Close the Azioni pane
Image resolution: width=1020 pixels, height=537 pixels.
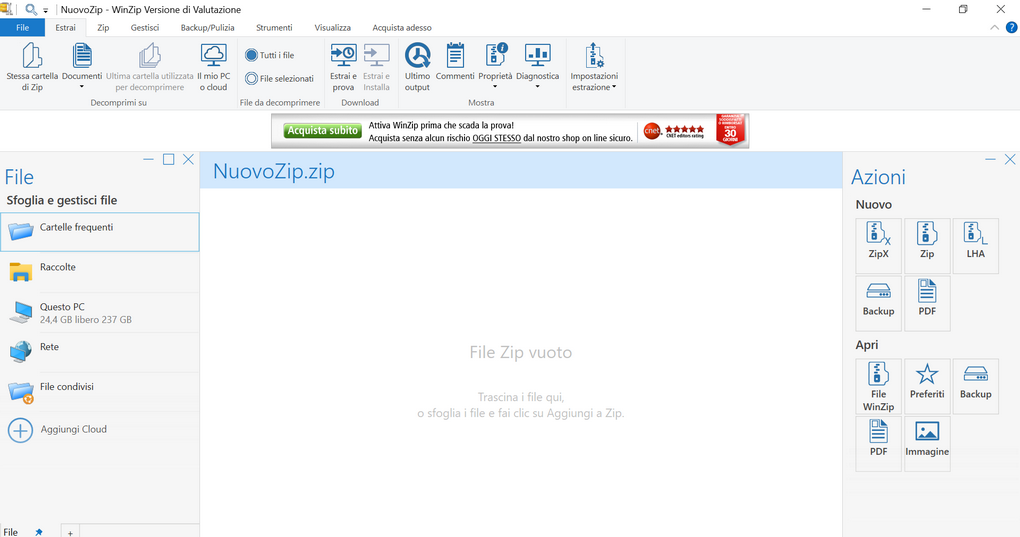[1010, 159]
